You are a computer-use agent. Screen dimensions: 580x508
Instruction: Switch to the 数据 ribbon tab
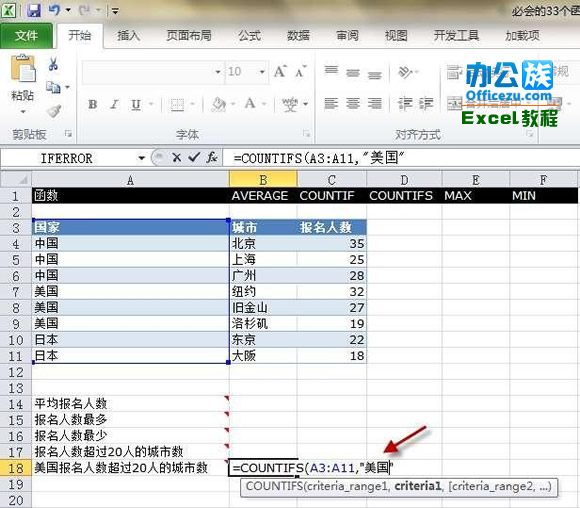(298, 36)
